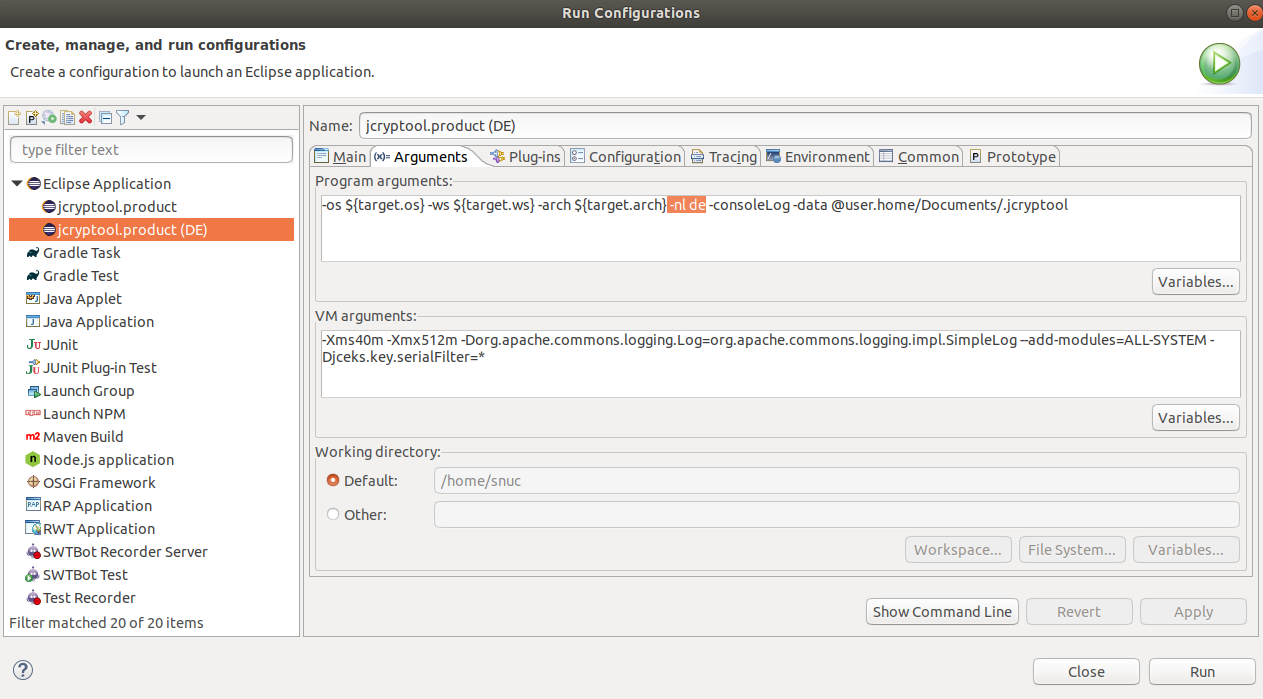Click the Revert button
The image size is (1263, 699).
coord(1079,612)
